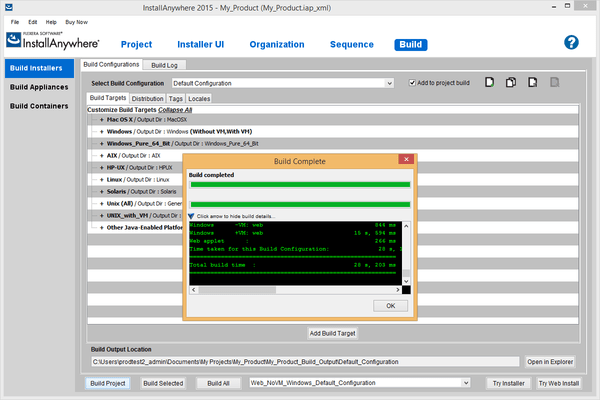Select the Build tab
The image size is (600, 400).
click(411, 44)
